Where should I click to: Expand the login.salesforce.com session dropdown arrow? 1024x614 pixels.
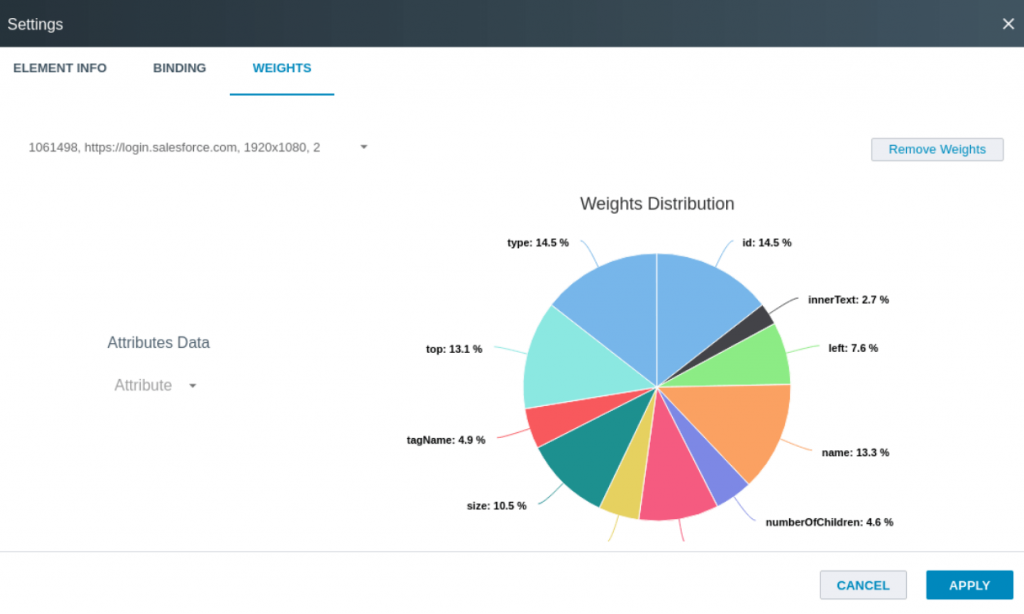click(x=364, y=147)
